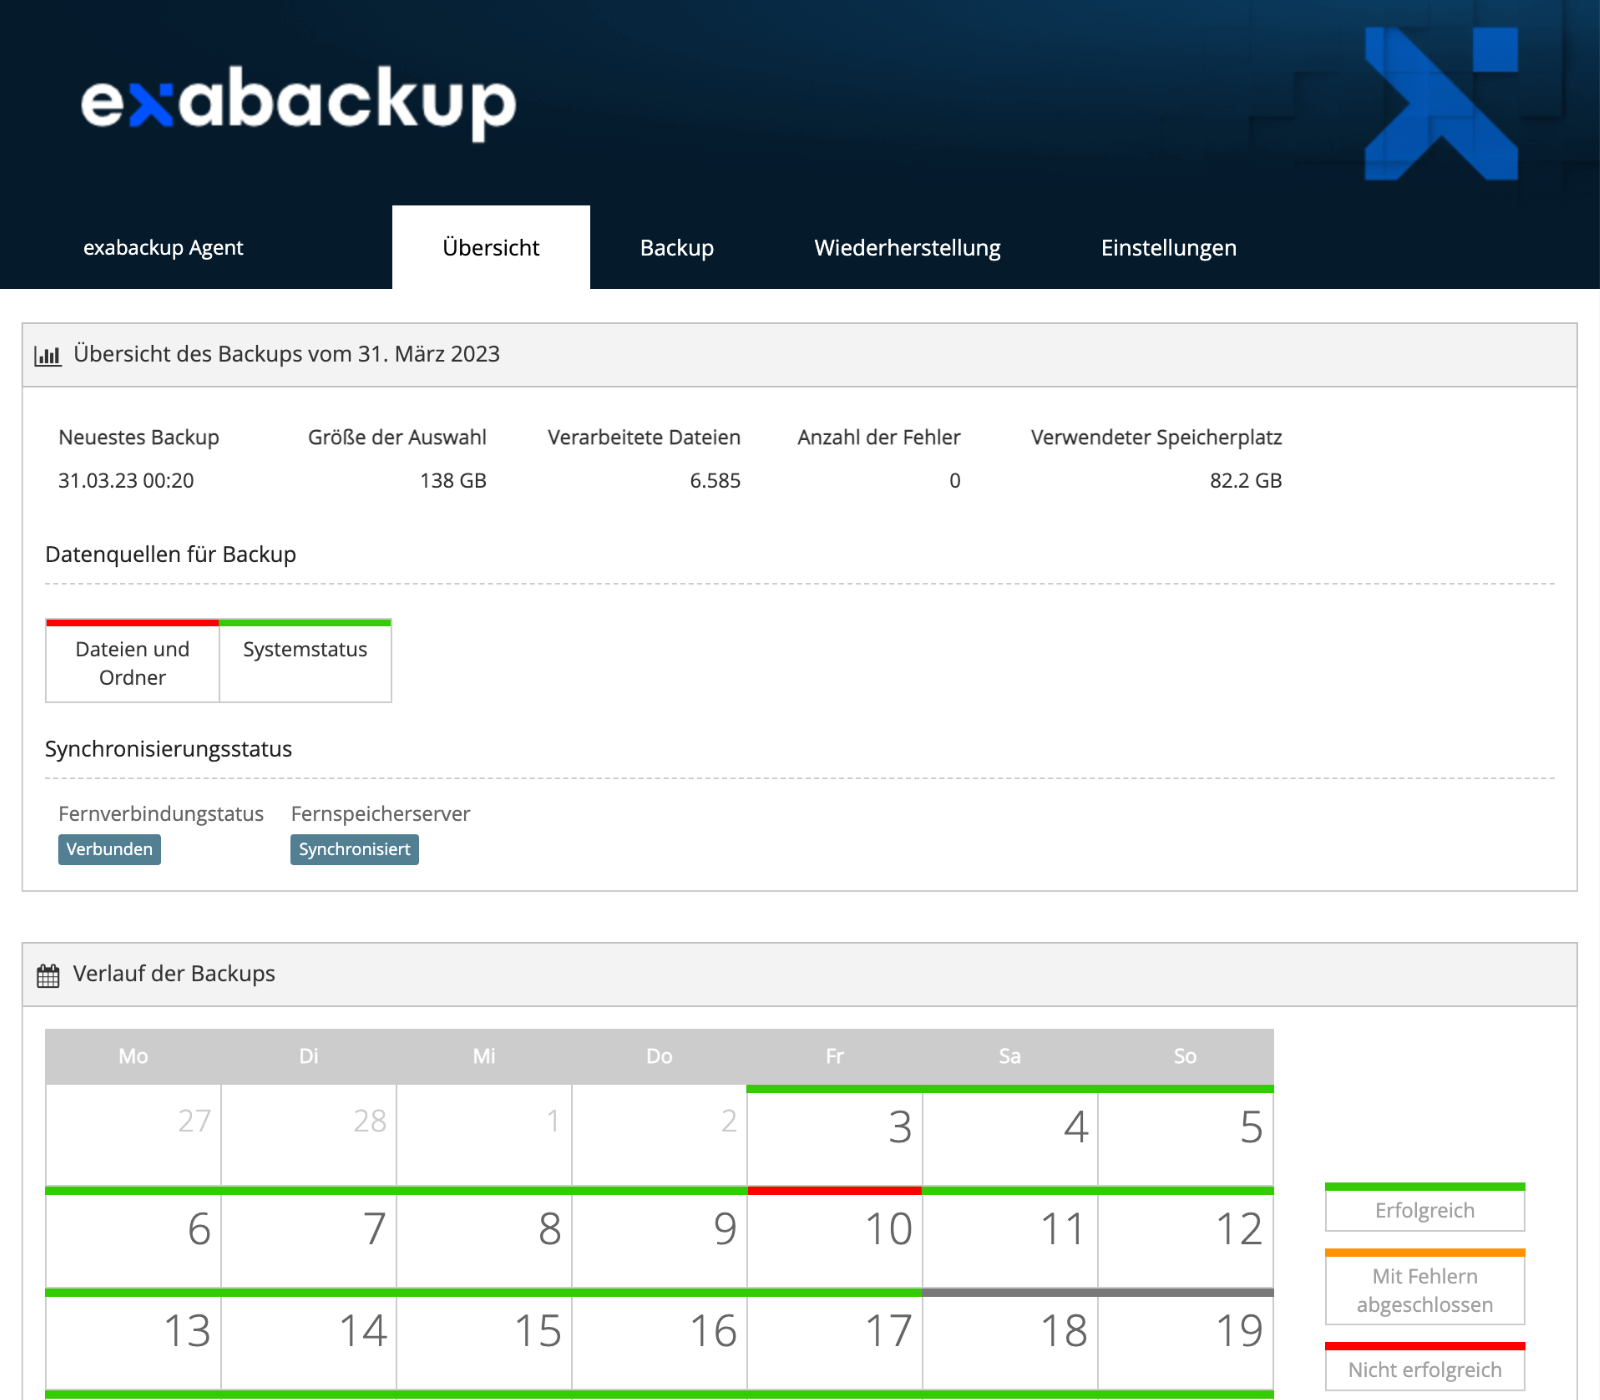Image resolution: width=1600 pixels, height=1400 pixels.
Task: Select calendar day 7
Action: pyautogui.click(x=309, y=1238)
